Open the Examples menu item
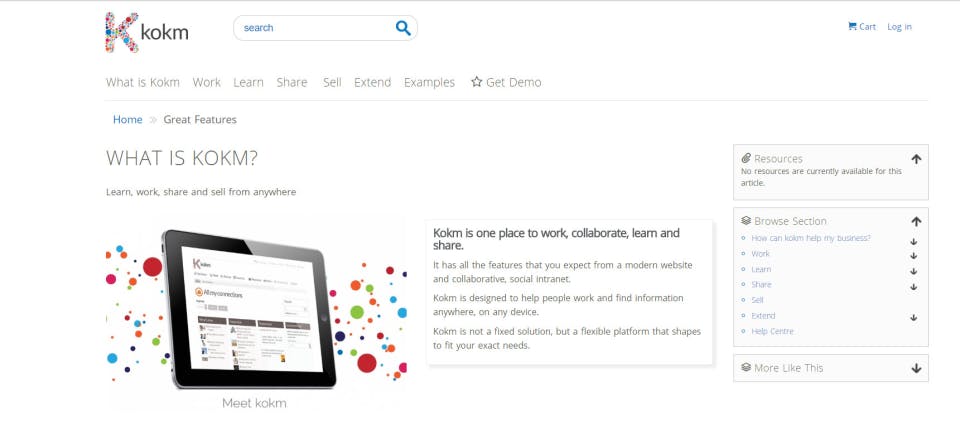 click(429, 82)
